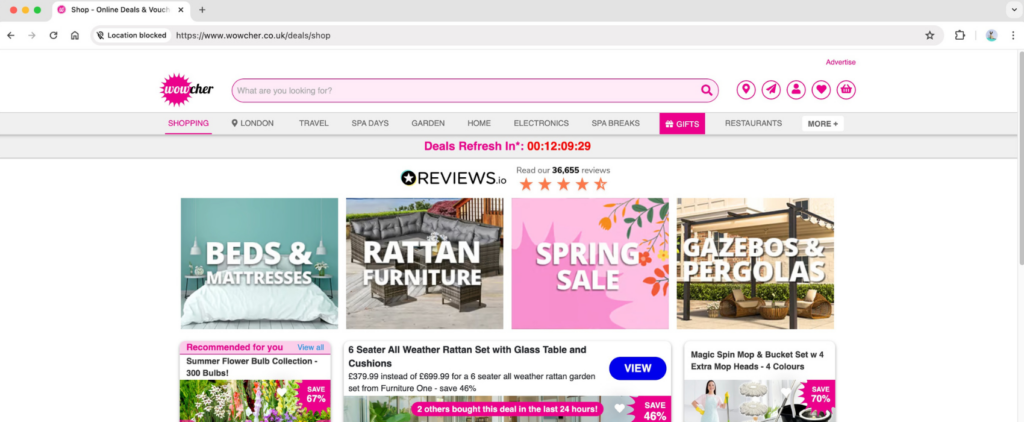Favourite the flower bulb deal heart
The height and width of the screenshot is (422, 1024).
coord(282,392)
